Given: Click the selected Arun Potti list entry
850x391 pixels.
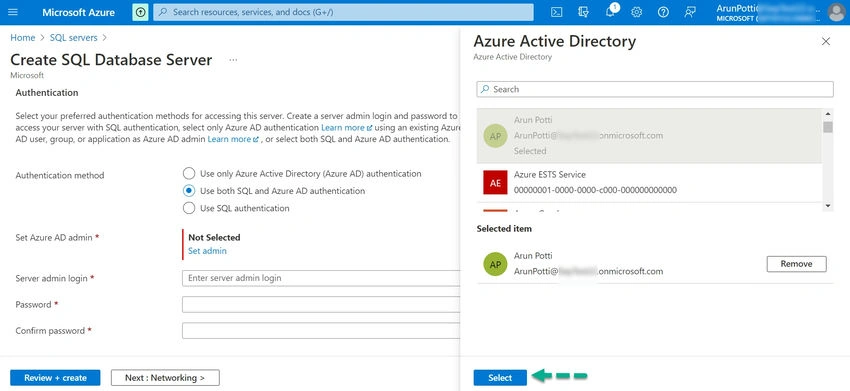Looking at the screenshot, I should pos(649,136).
